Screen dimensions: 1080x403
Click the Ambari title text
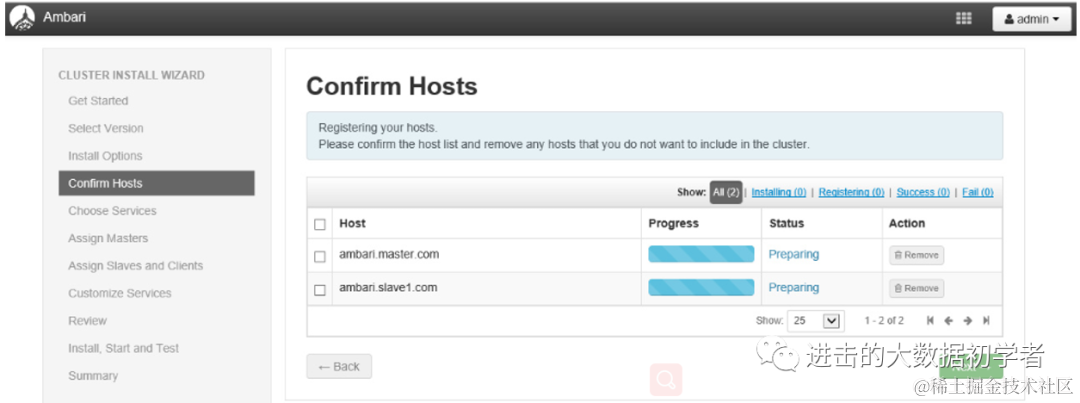[64, 17]
